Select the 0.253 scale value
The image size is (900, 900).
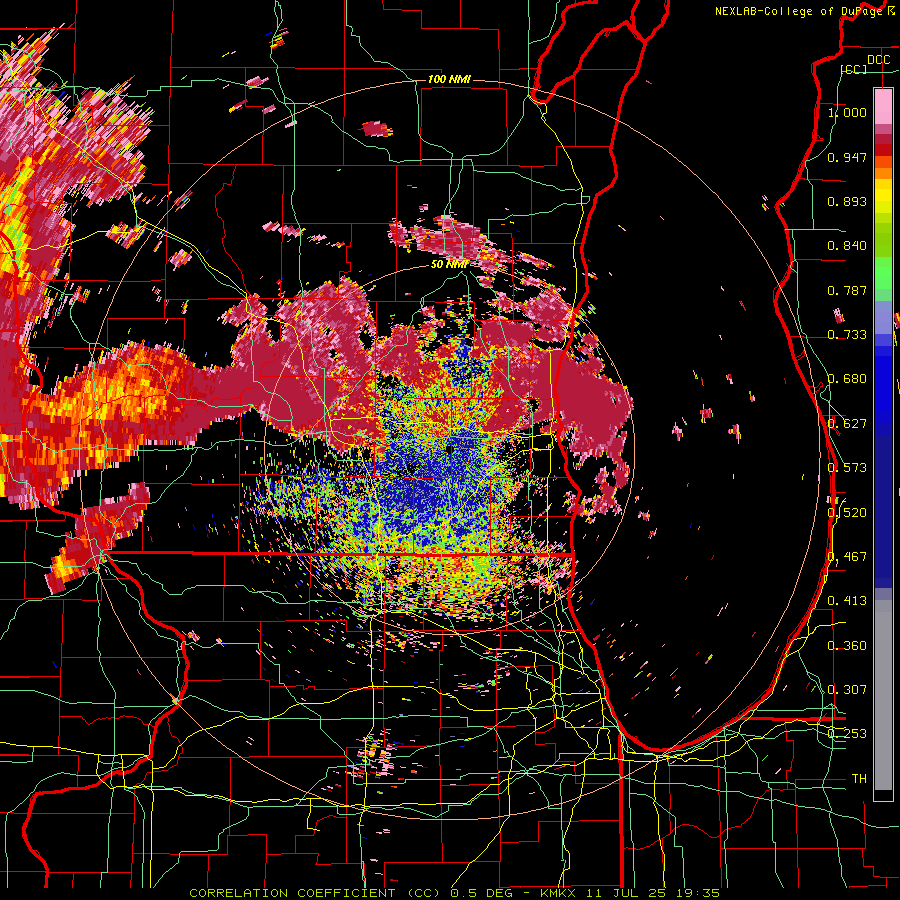(847, 734)
